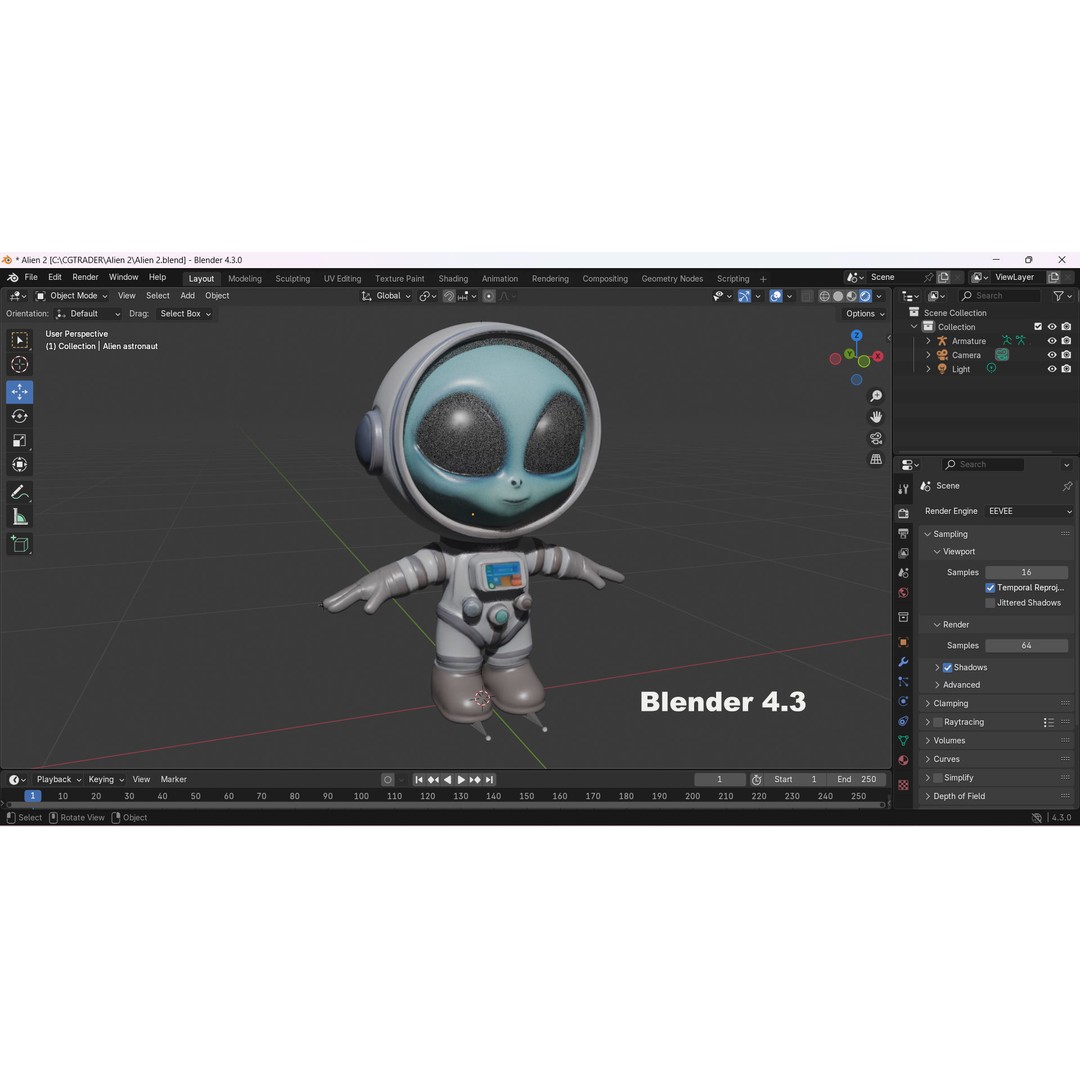Viewport: 1080px width, 1080px height.
Task: Open the Tool properties tab icon
Action: click(903, 489)
